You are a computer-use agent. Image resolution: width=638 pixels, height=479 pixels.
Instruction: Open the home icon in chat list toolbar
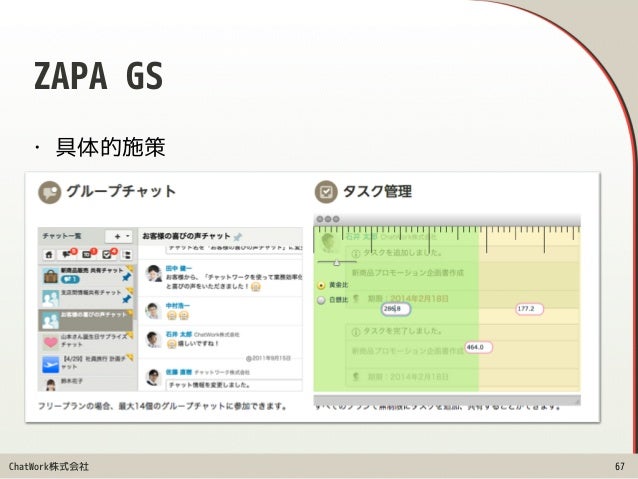pos(49,255)
